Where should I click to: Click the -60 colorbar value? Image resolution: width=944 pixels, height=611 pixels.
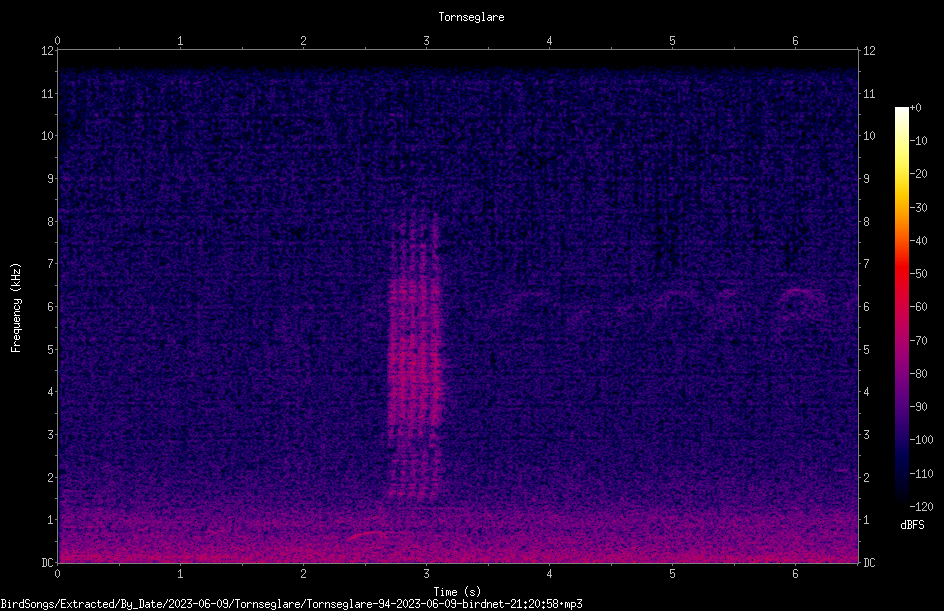pyautogui.click(x=918, y=307)
